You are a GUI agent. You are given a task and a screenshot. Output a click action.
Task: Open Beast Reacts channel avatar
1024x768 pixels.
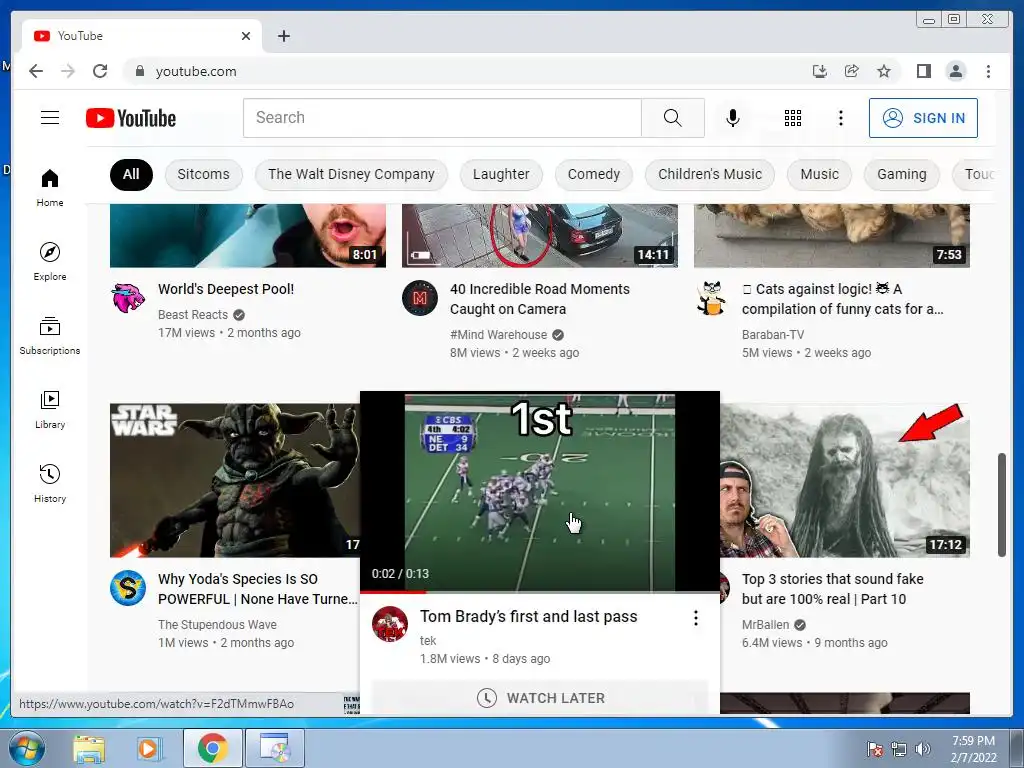(x=128, y=298)
